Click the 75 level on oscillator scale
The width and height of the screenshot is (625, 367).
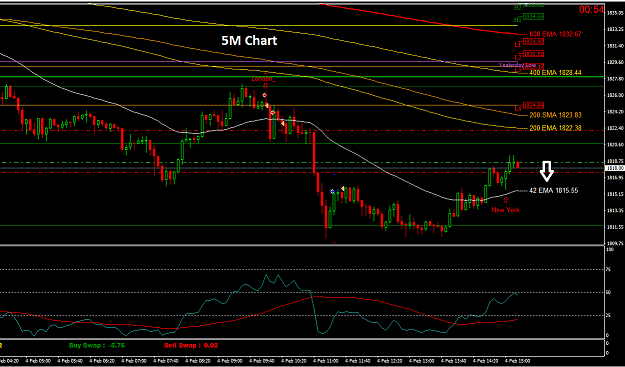coord(609,269)
